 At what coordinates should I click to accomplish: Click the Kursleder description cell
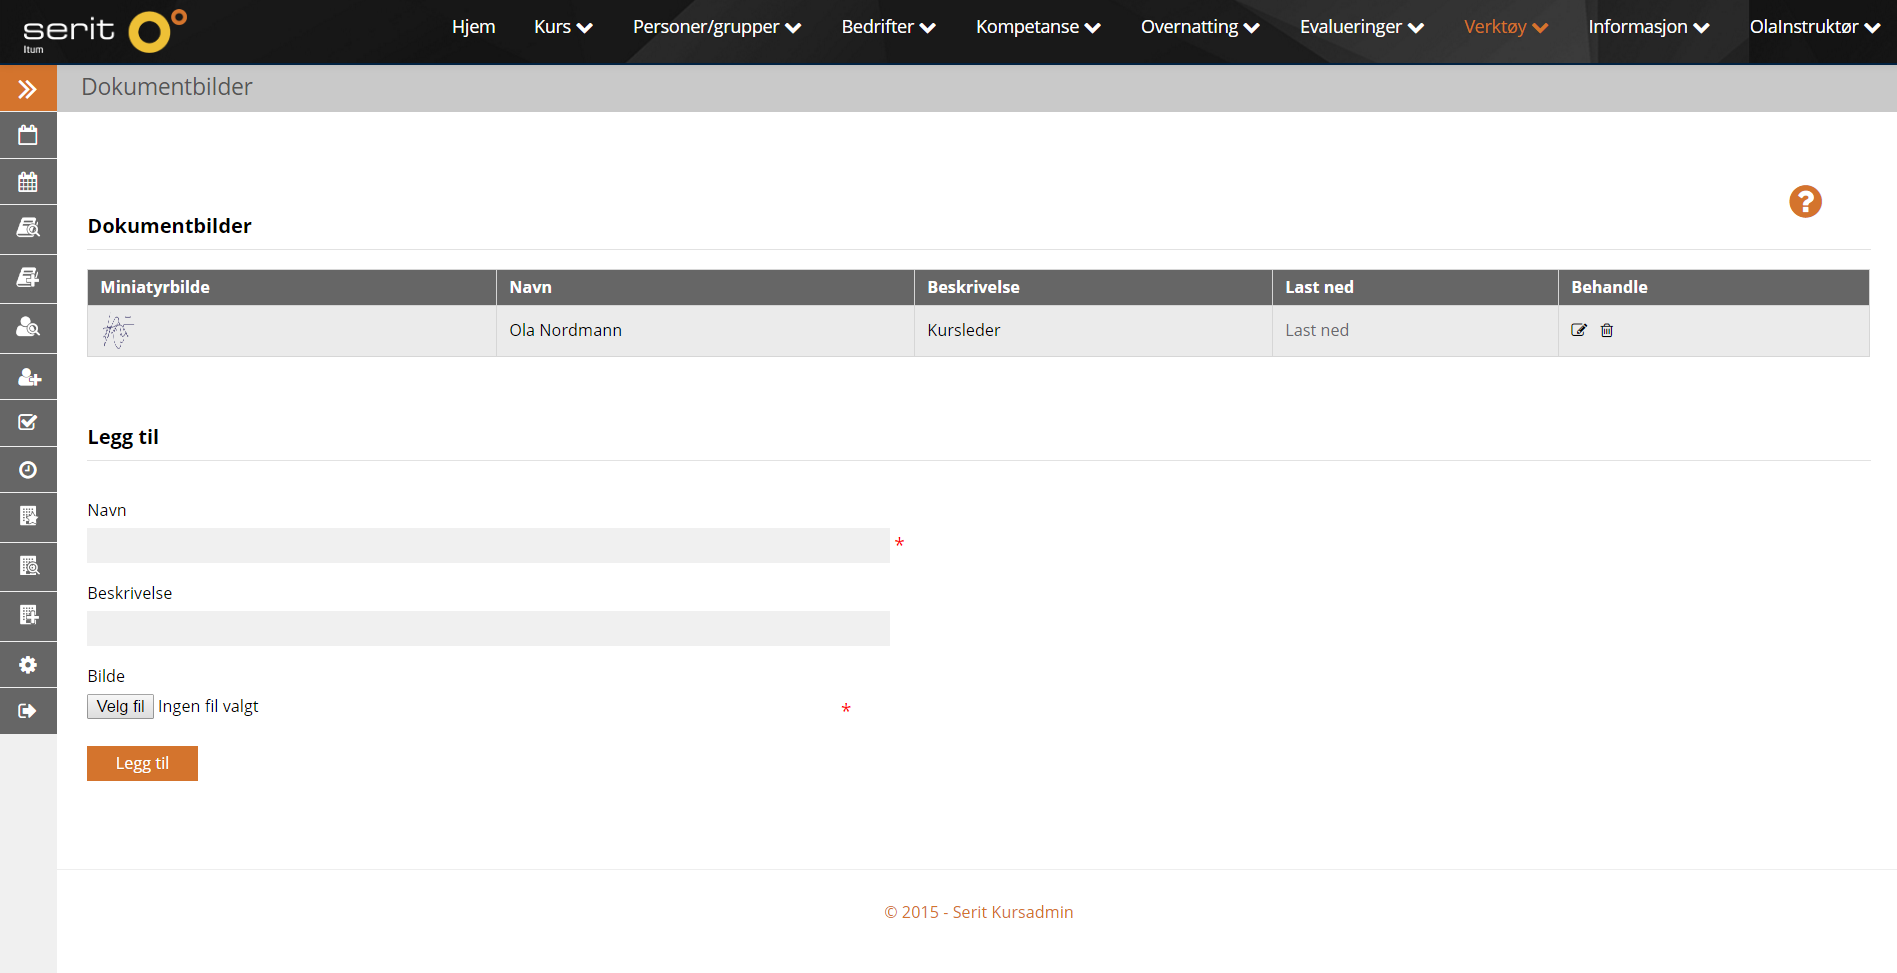click(1093, 331)
